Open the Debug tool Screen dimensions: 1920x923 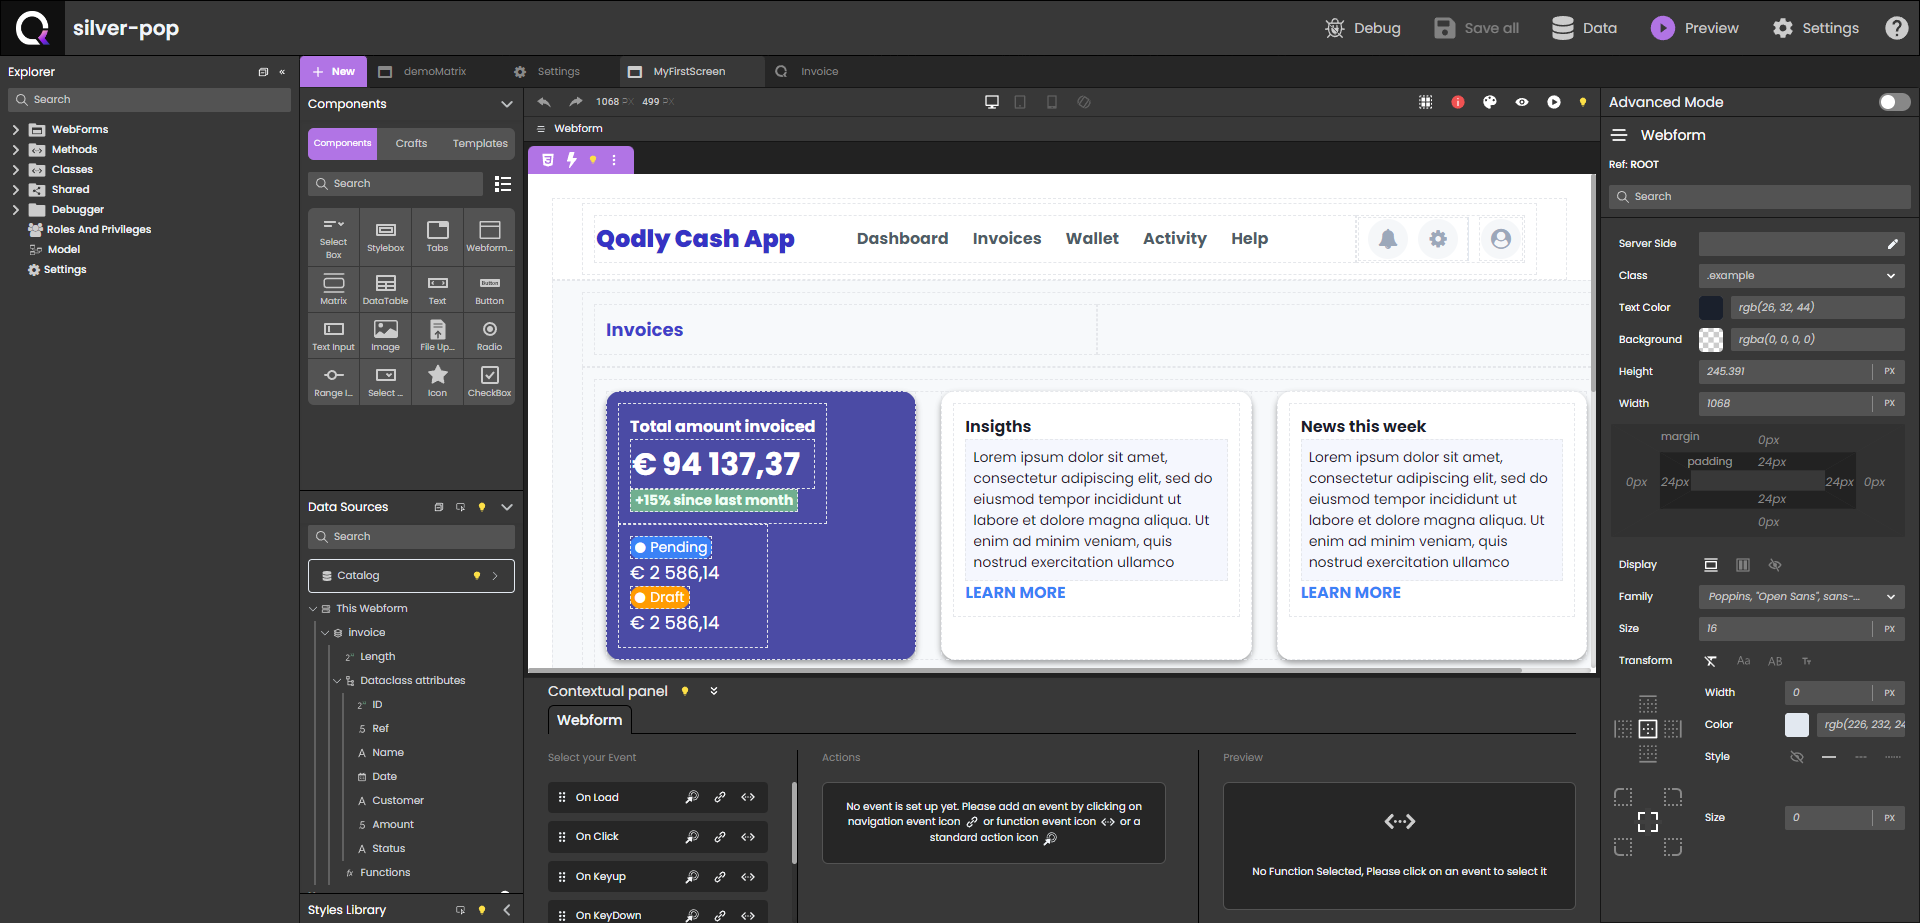[1362, 28]
